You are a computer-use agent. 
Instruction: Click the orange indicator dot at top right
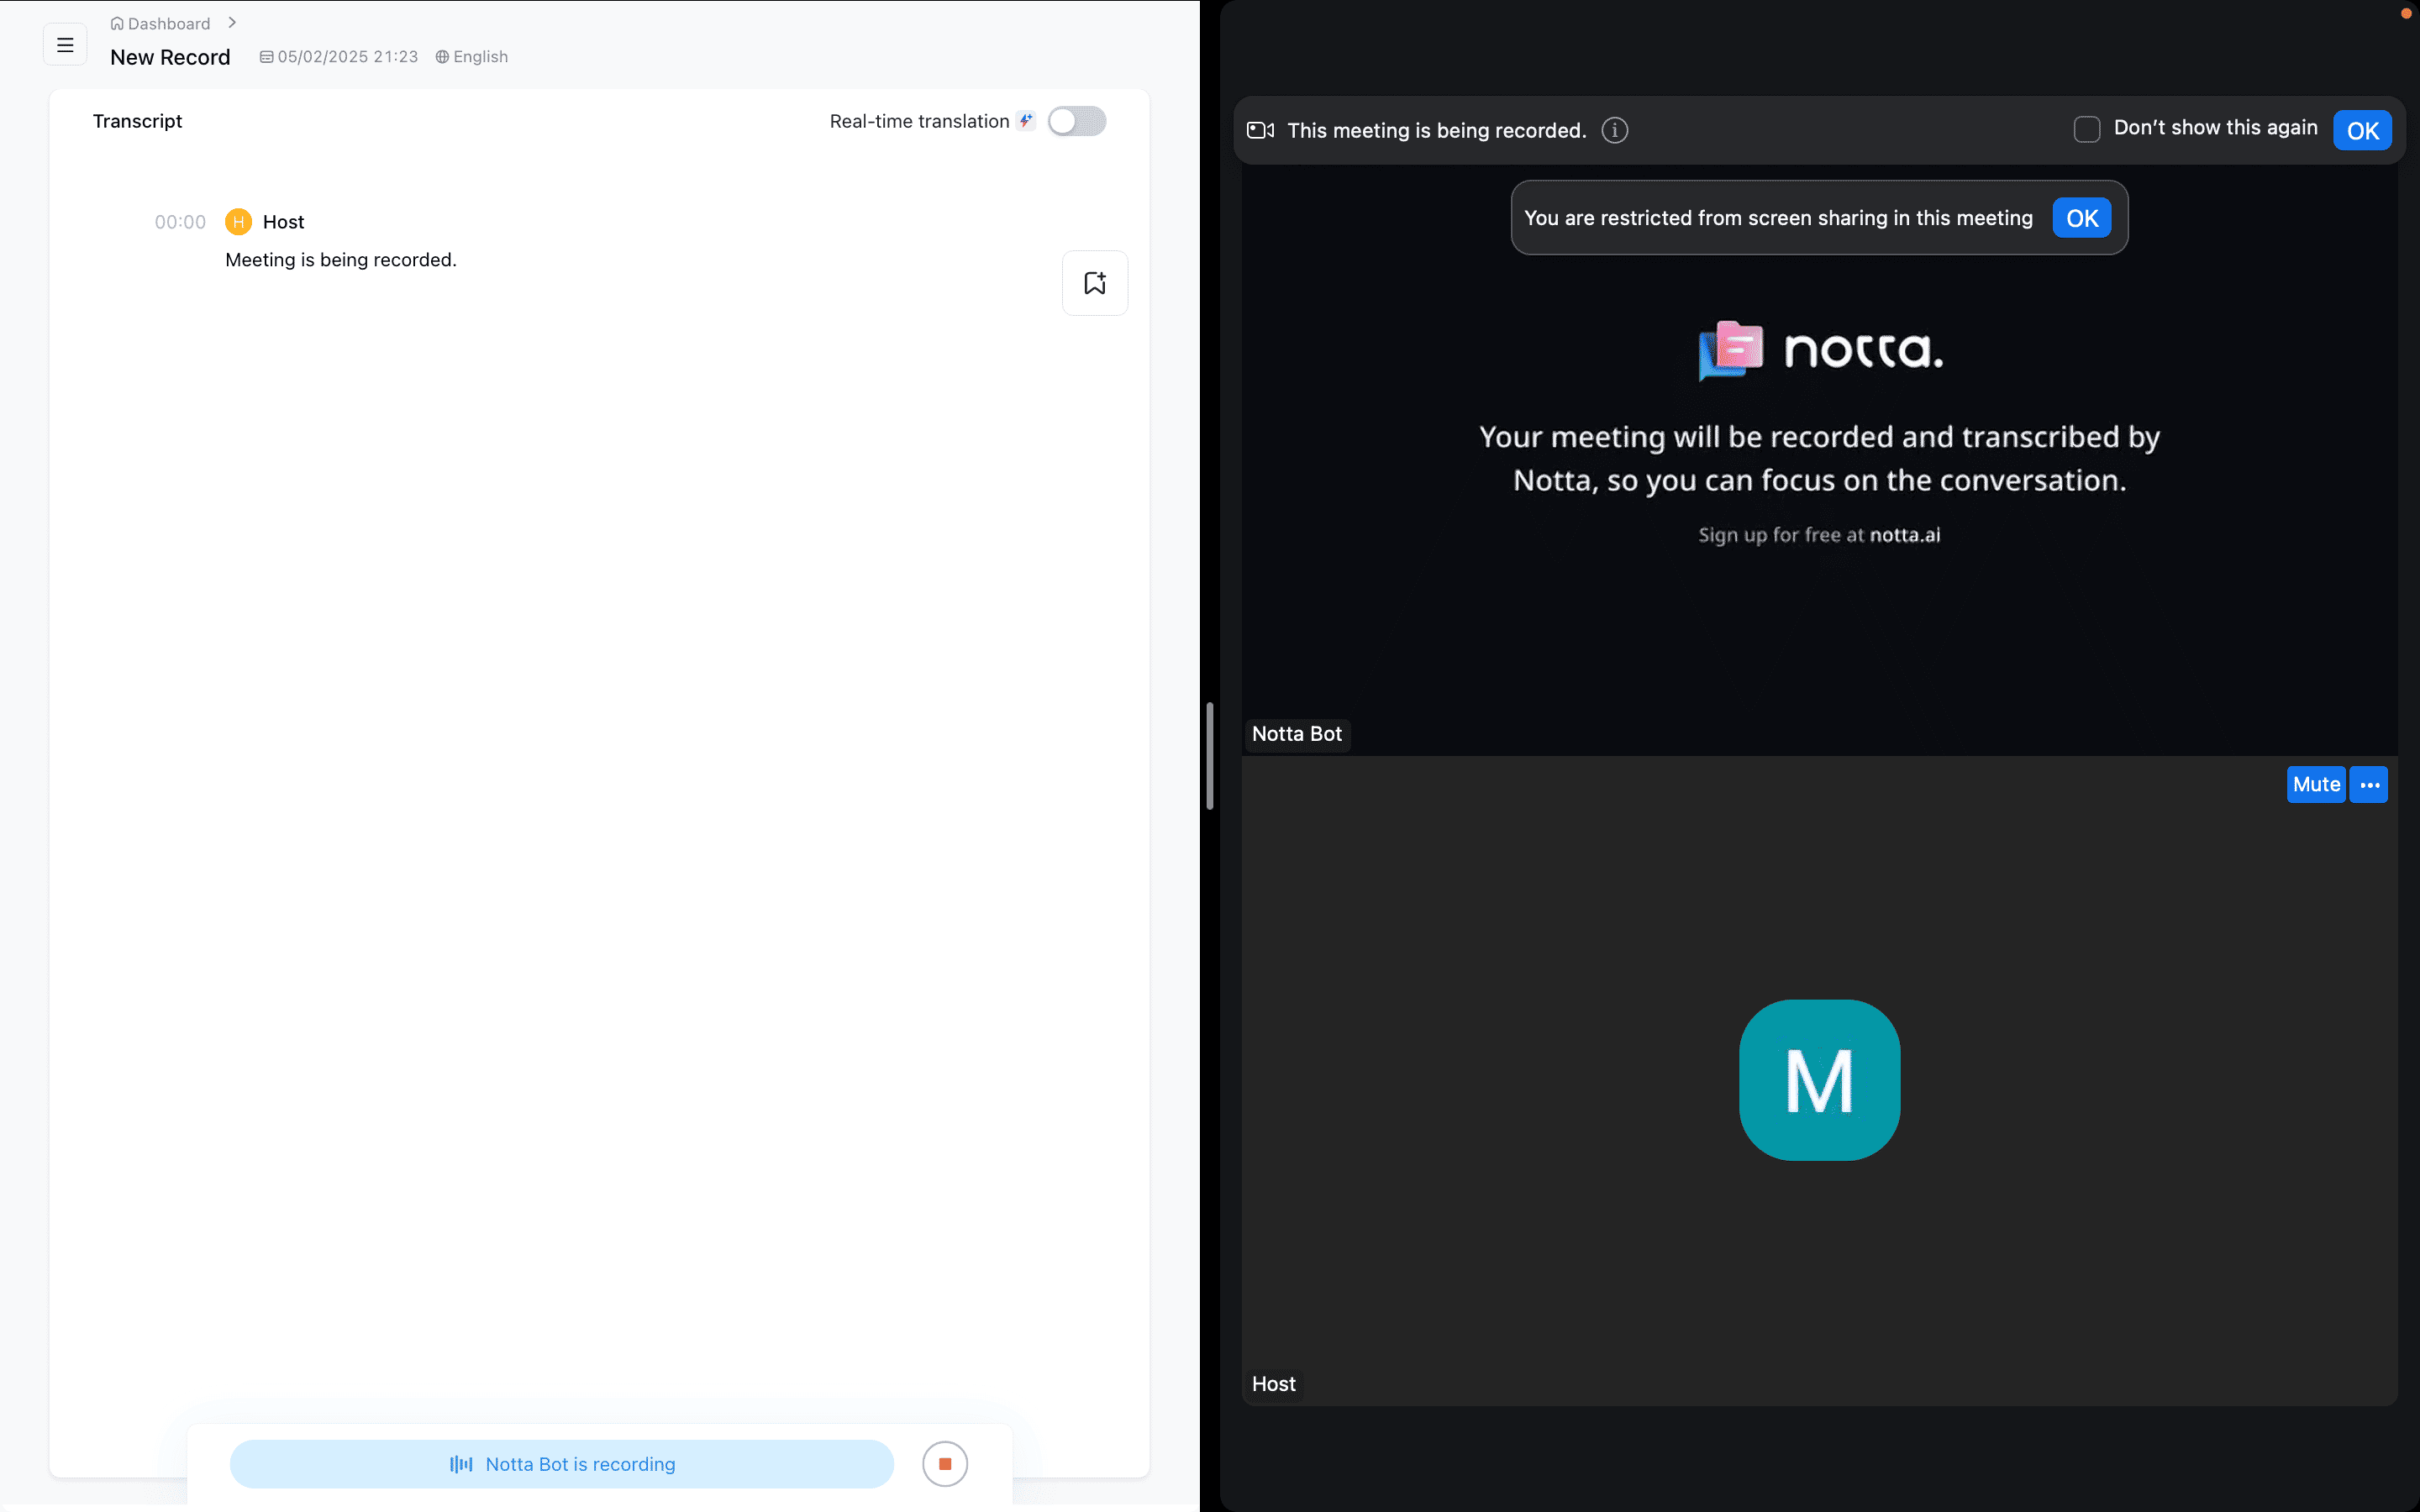click(x=2406, y=13)
